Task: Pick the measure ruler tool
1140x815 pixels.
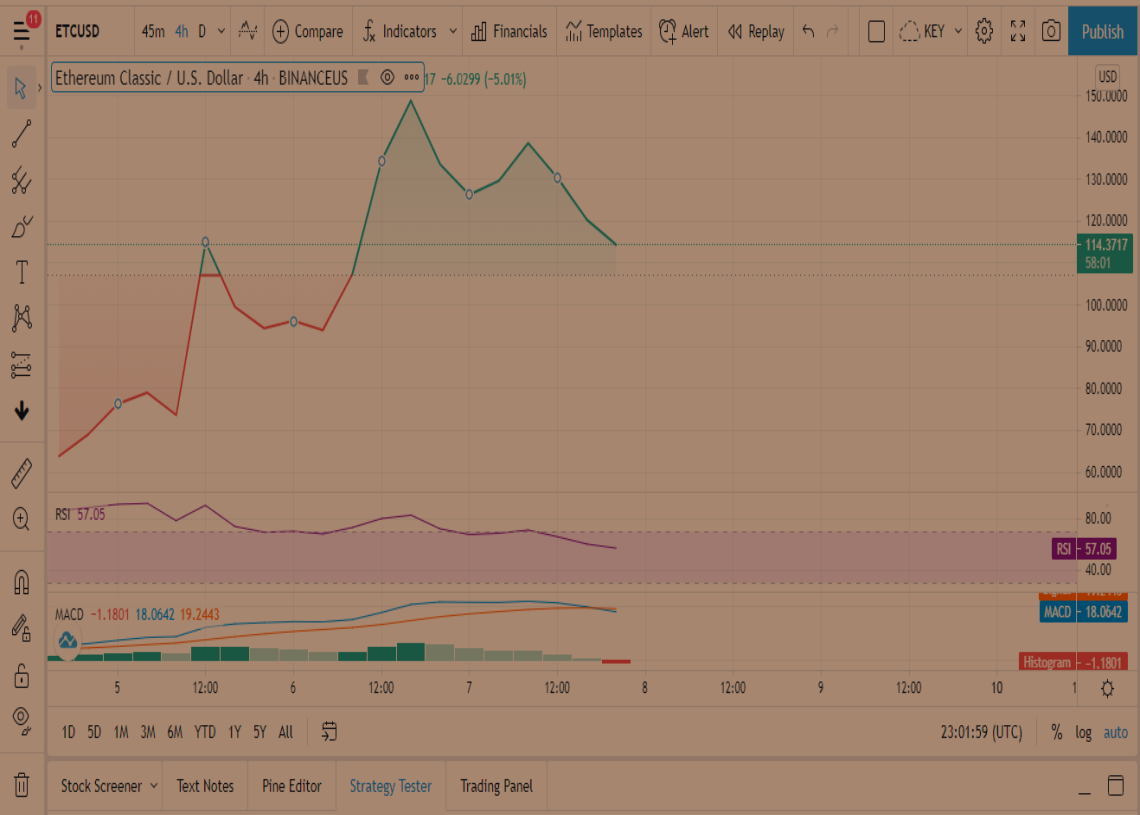Action: coord(22,474)
